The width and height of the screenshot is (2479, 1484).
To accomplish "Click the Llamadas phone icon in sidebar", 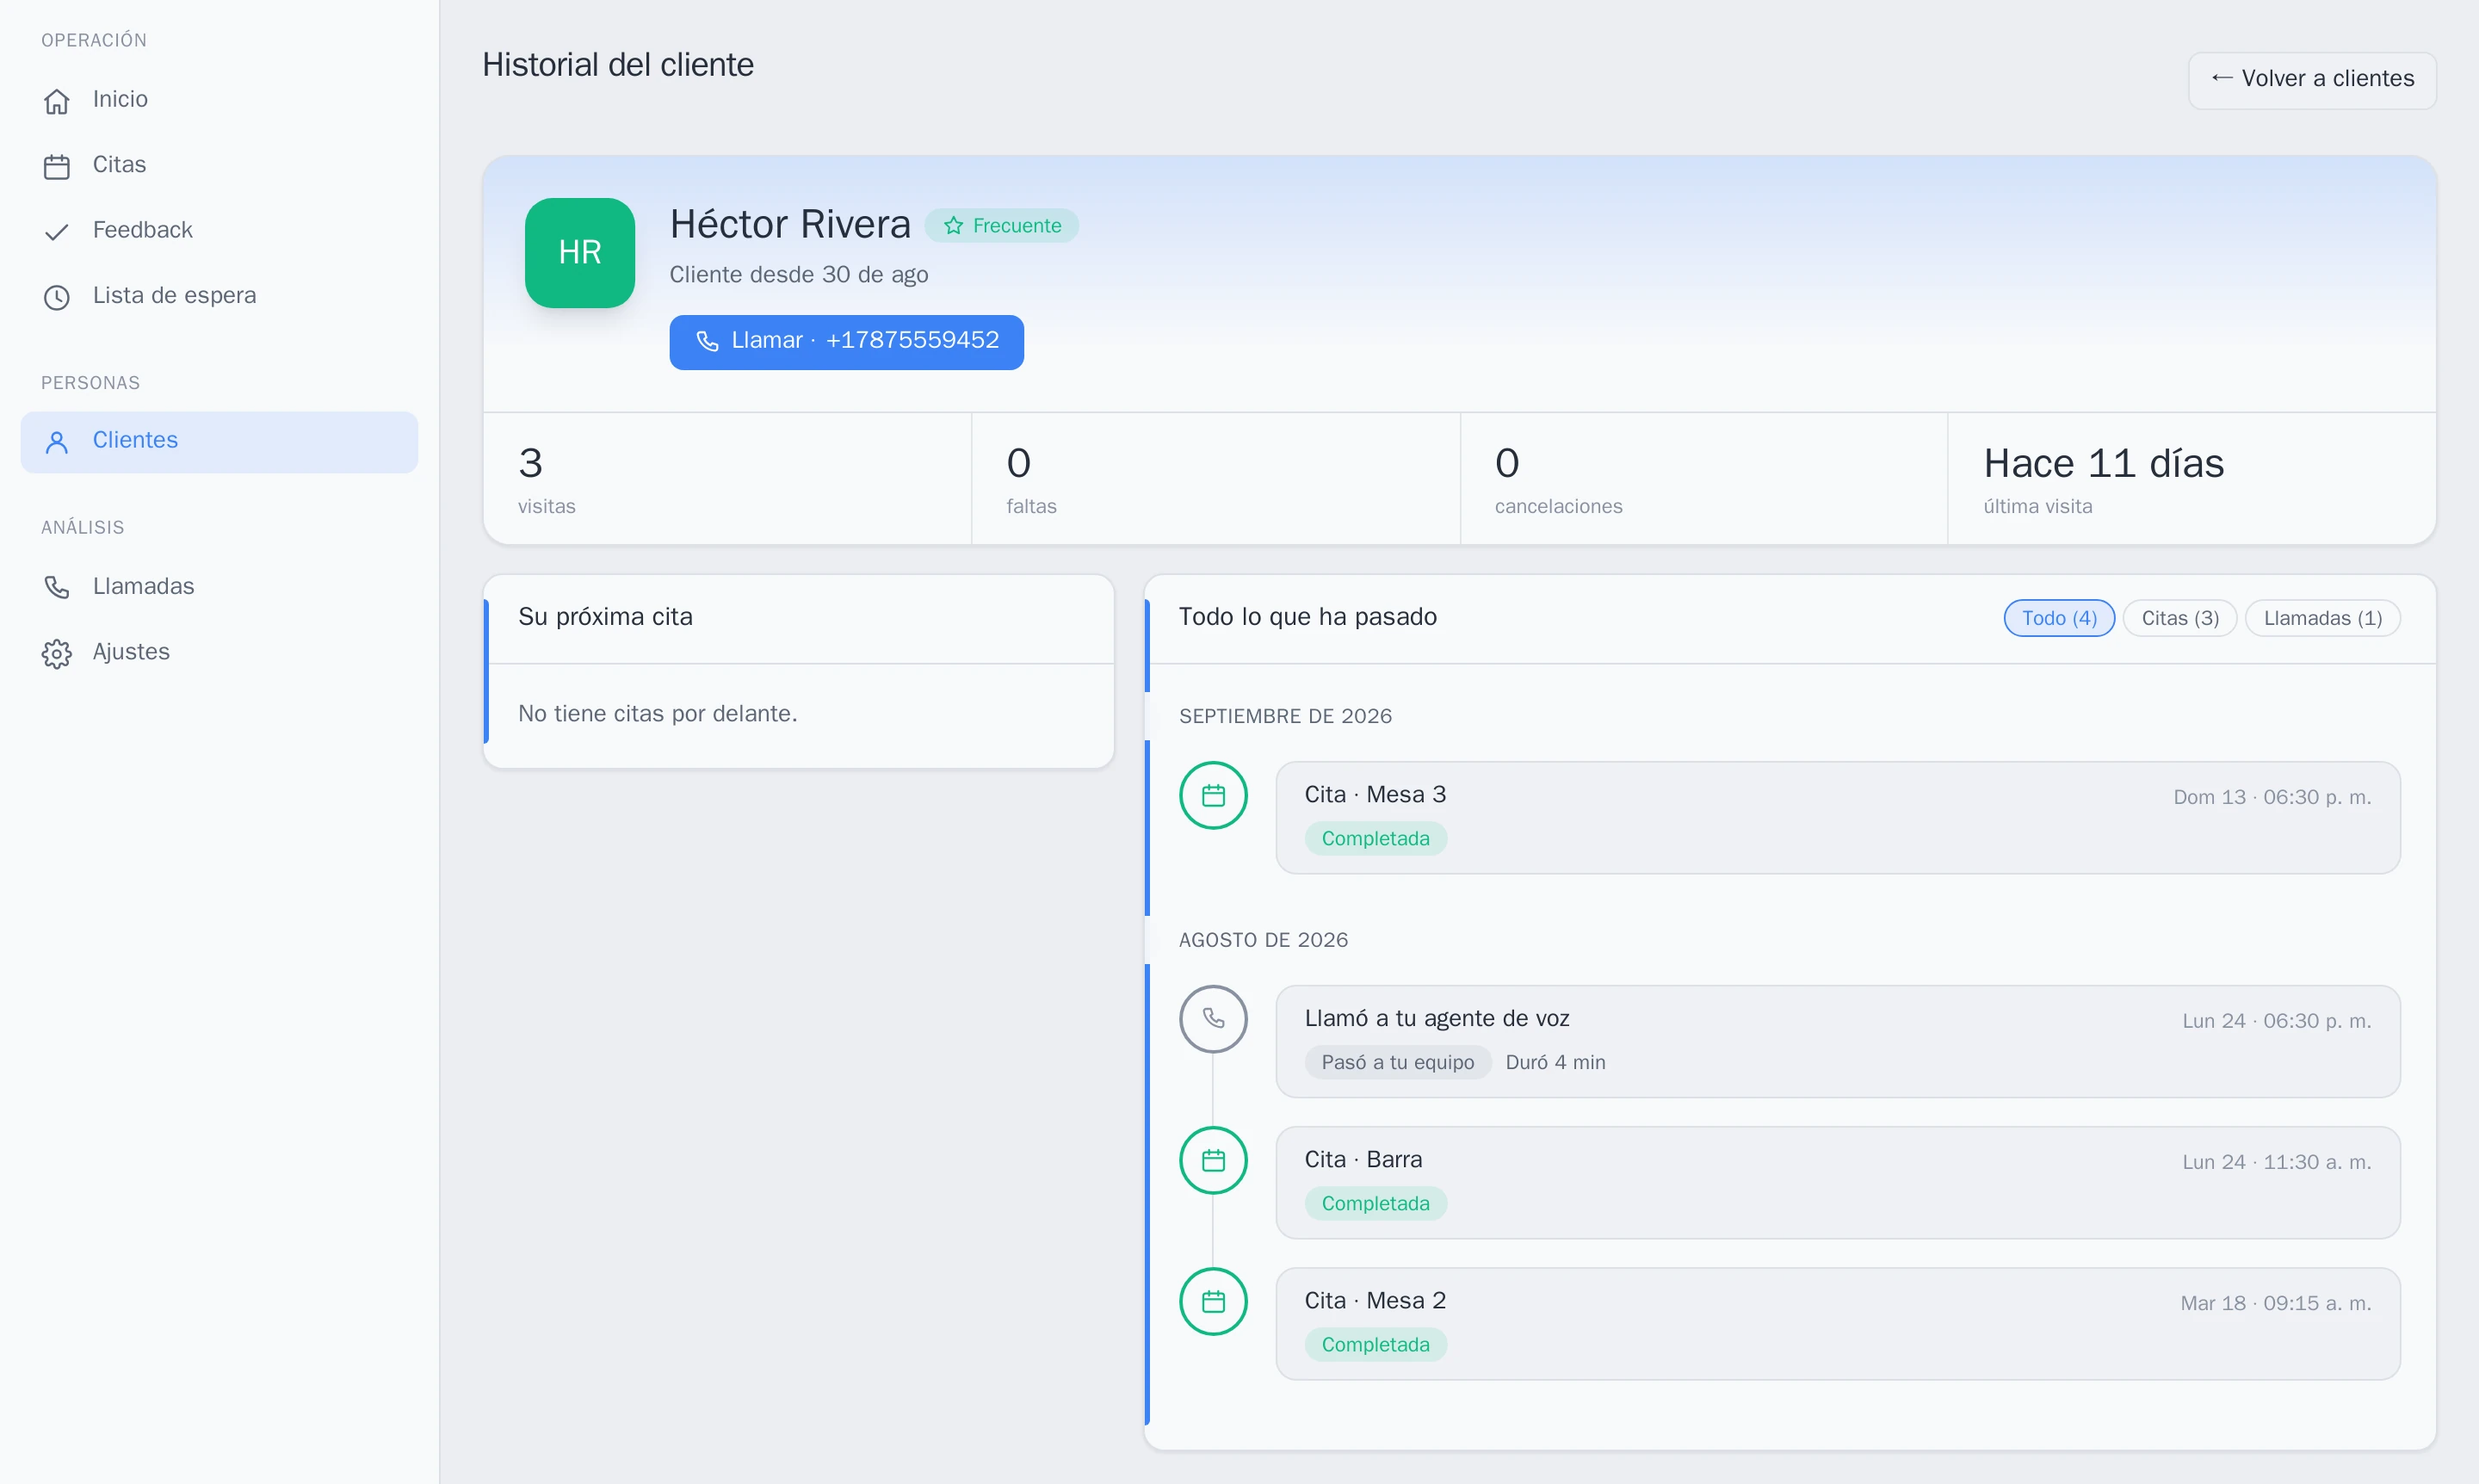I will pyautogui.click(x=57, y=587).
